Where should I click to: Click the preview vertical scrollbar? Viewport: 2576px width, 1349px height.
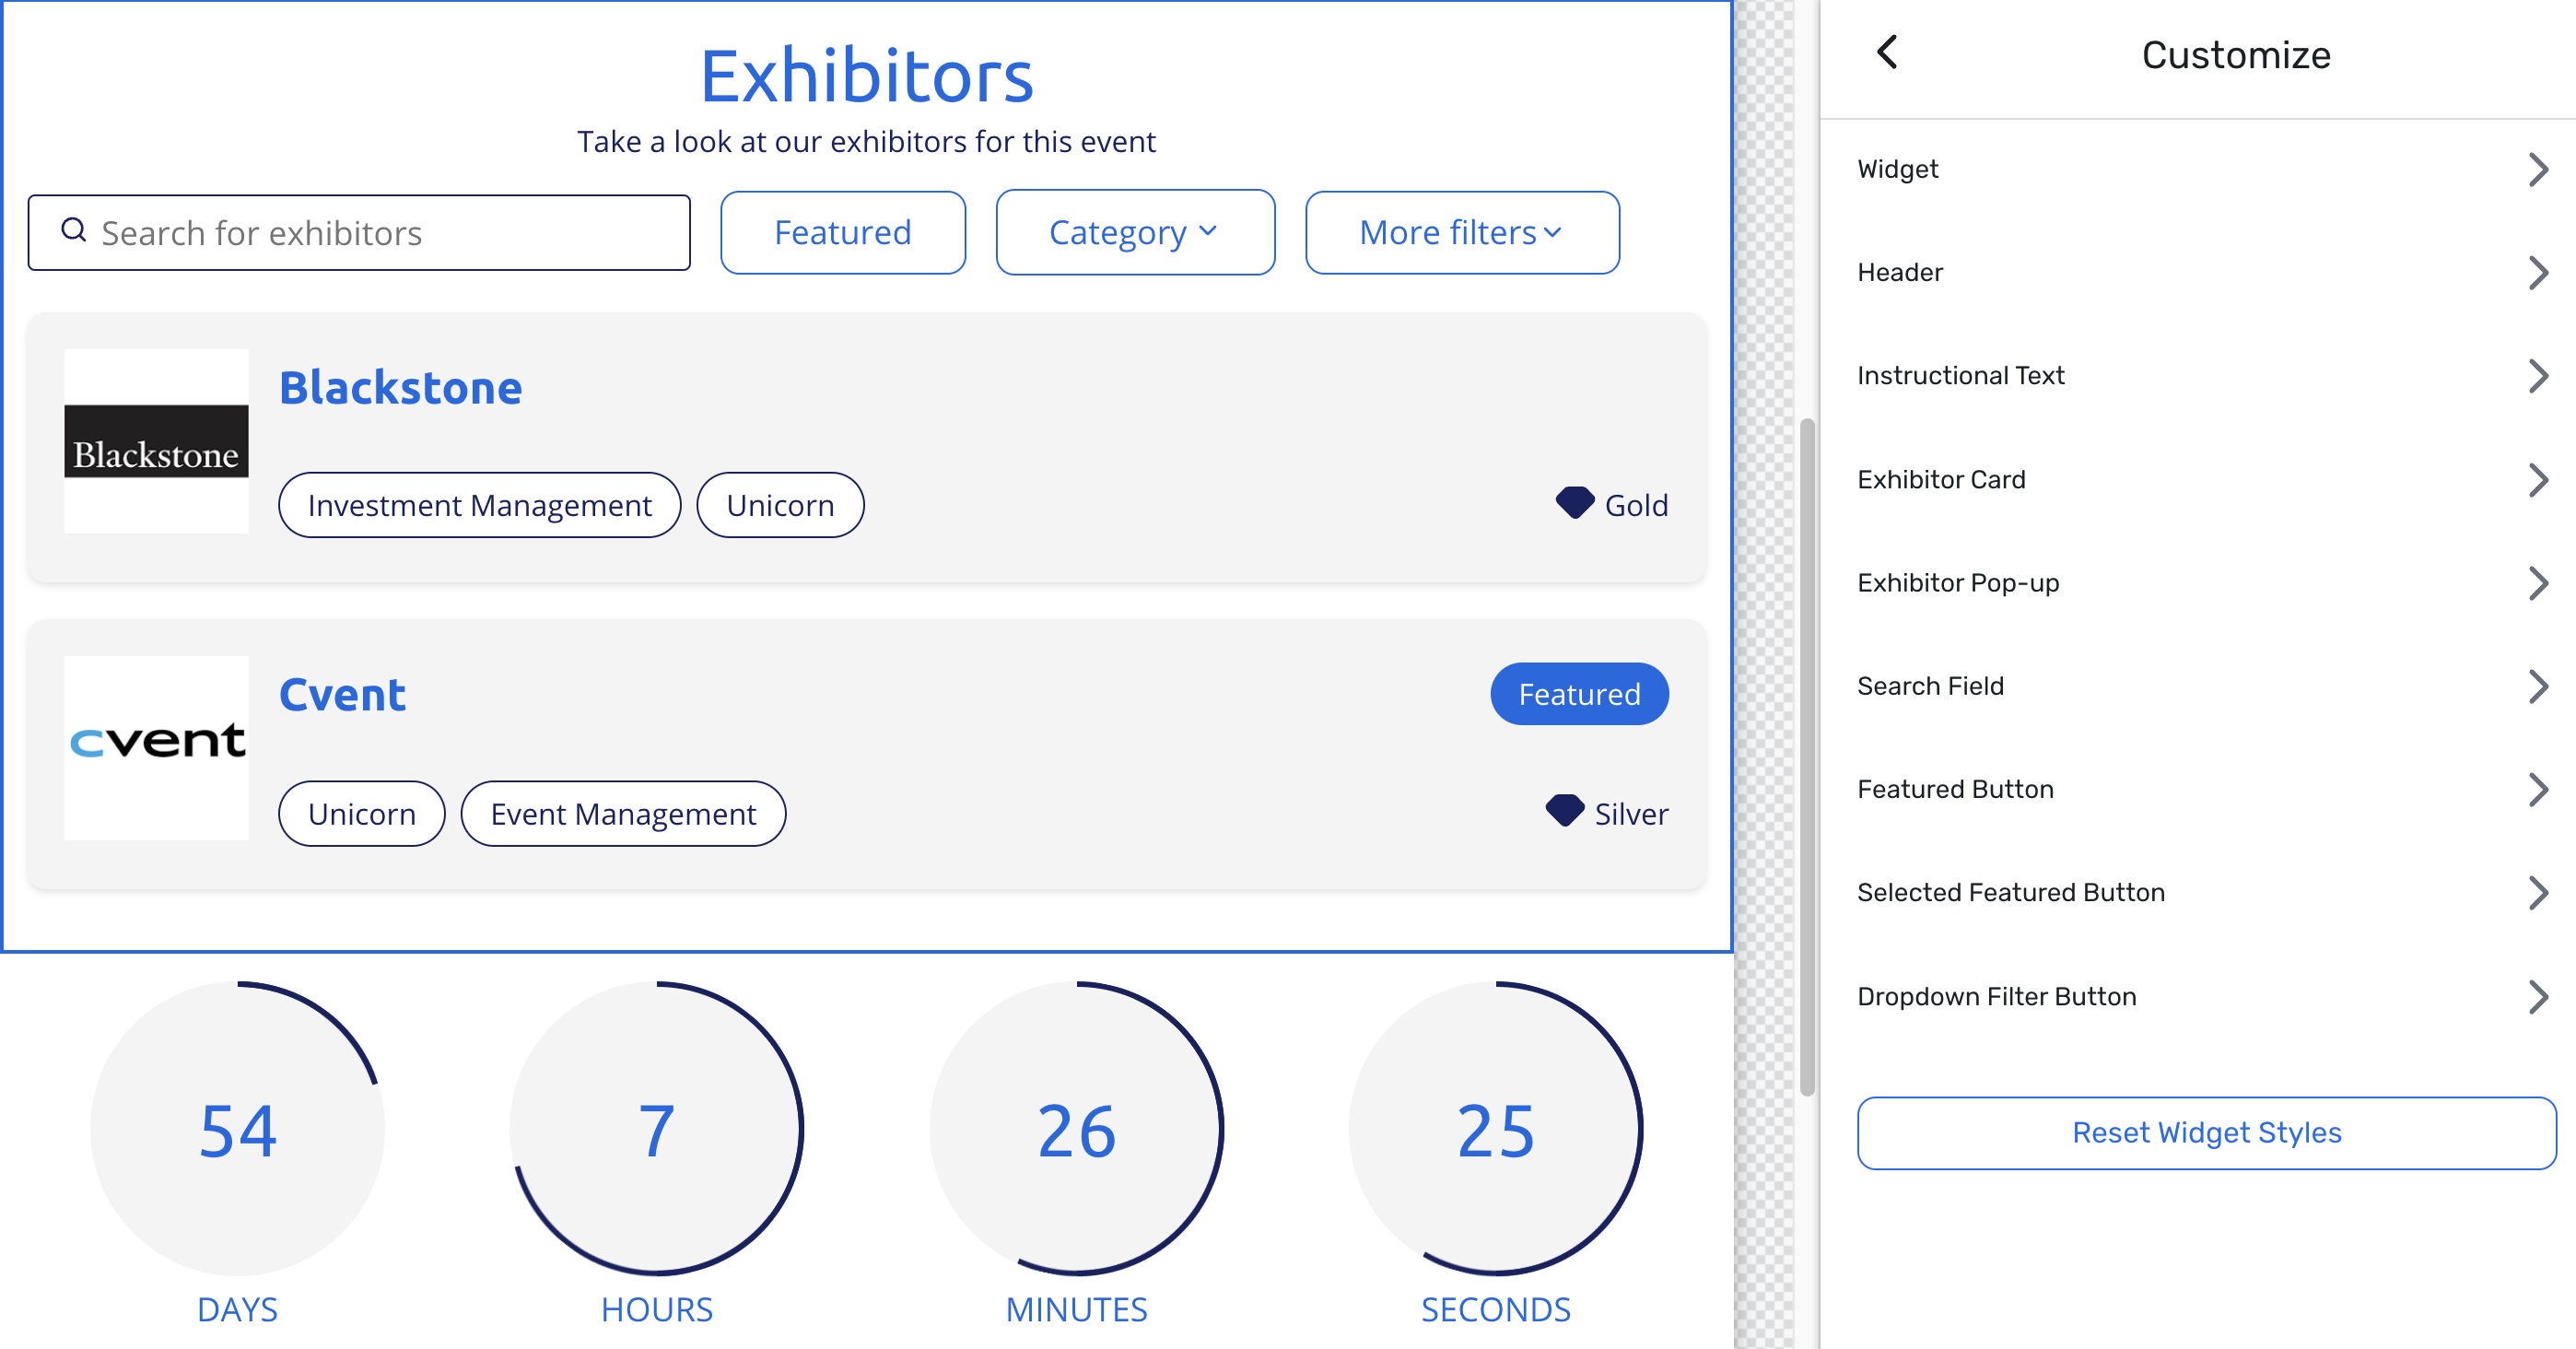pyautogui.click(x=1807, y=757)
